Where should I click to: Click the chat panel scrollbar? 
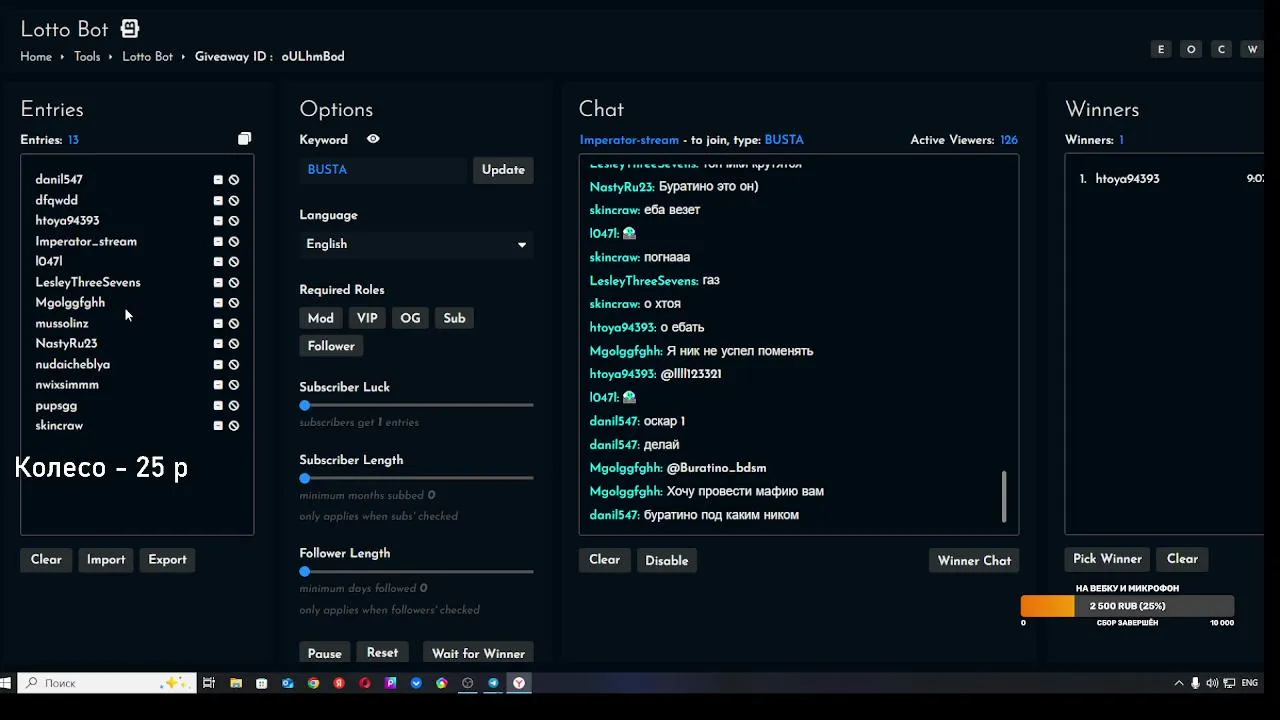tap(1004, 497)
